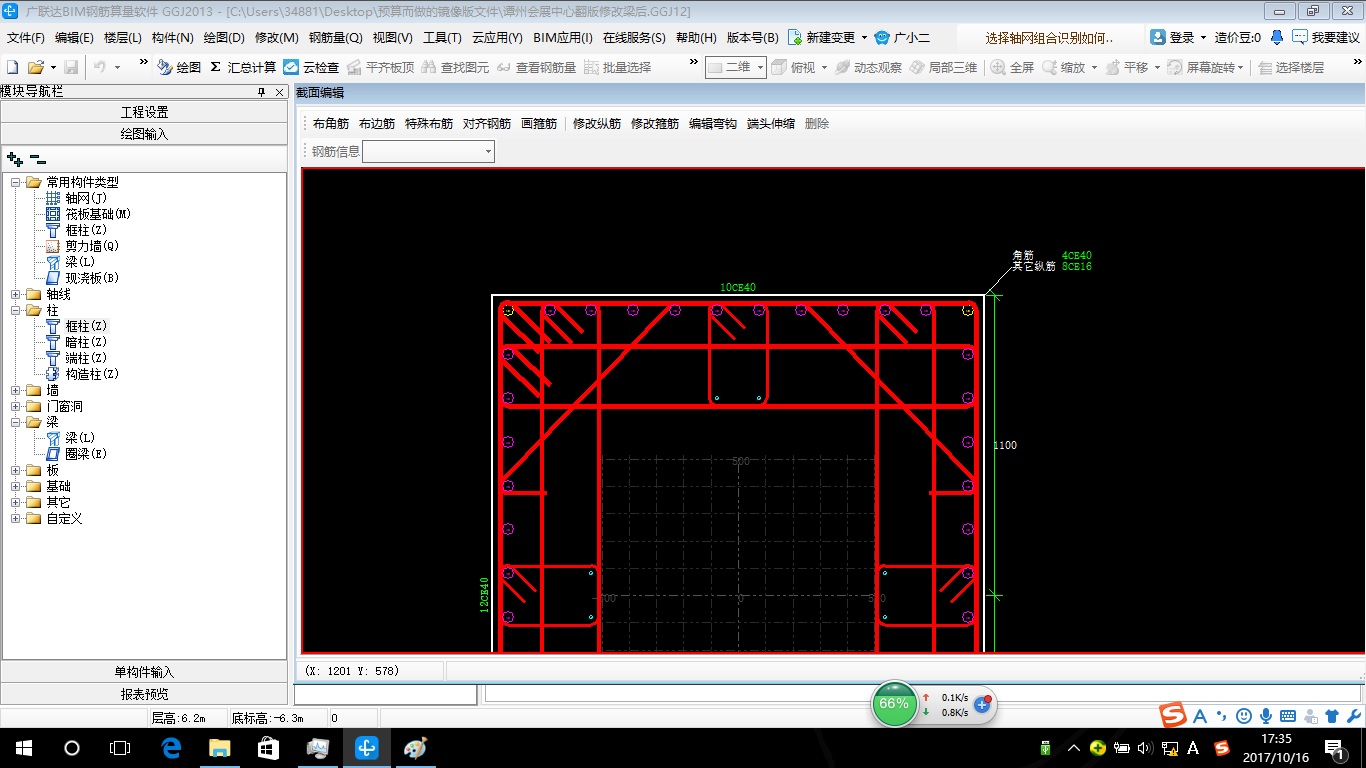This screenshot has height=768, width=1366.
Task: Expand the 墙 tree node
Action: tap(16, 390)
